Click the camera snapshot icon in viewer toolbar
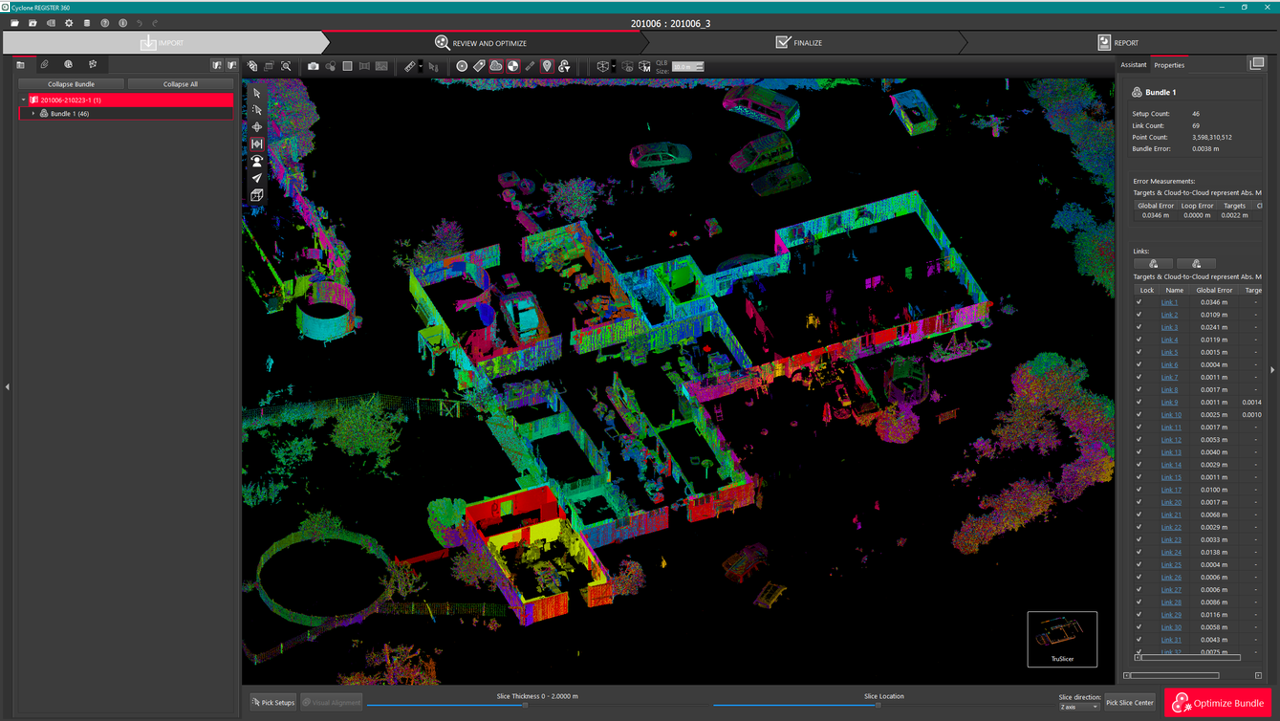Screen dimensions: 1280x721 [x=313, y=66]
